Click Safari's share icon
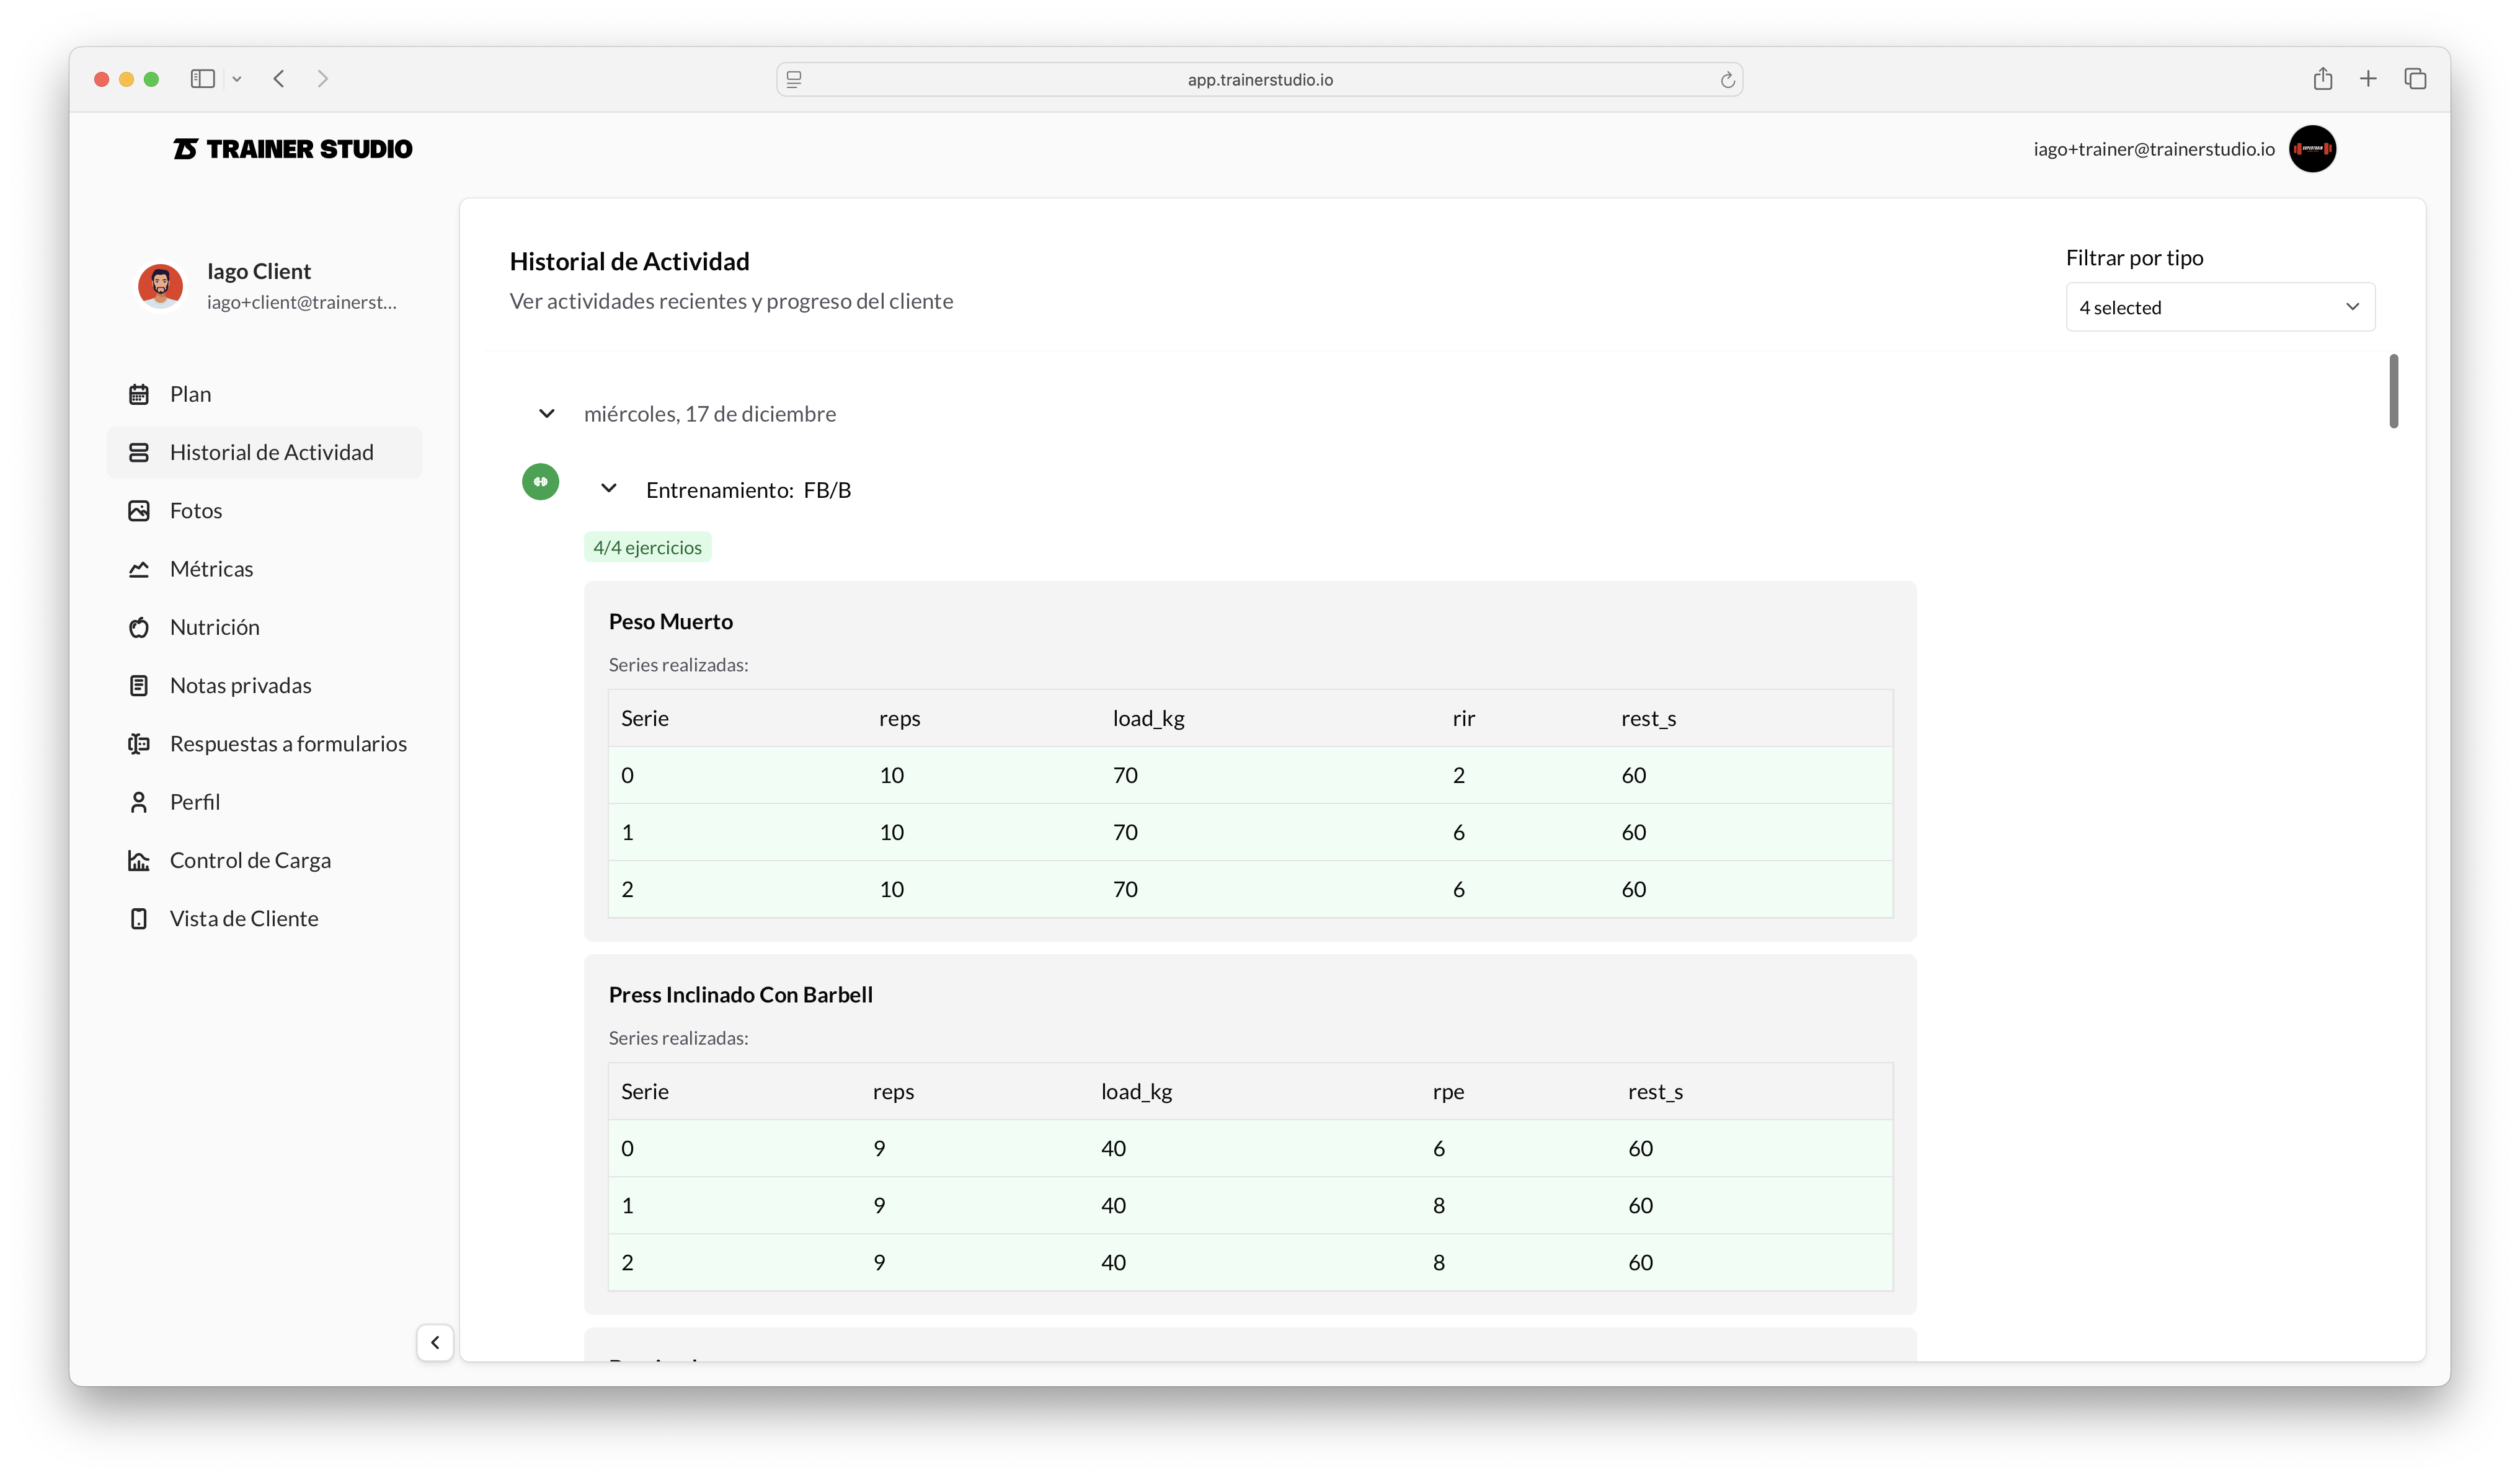This screenshot has width=2520, height=1478. (x=2322, y=79)
